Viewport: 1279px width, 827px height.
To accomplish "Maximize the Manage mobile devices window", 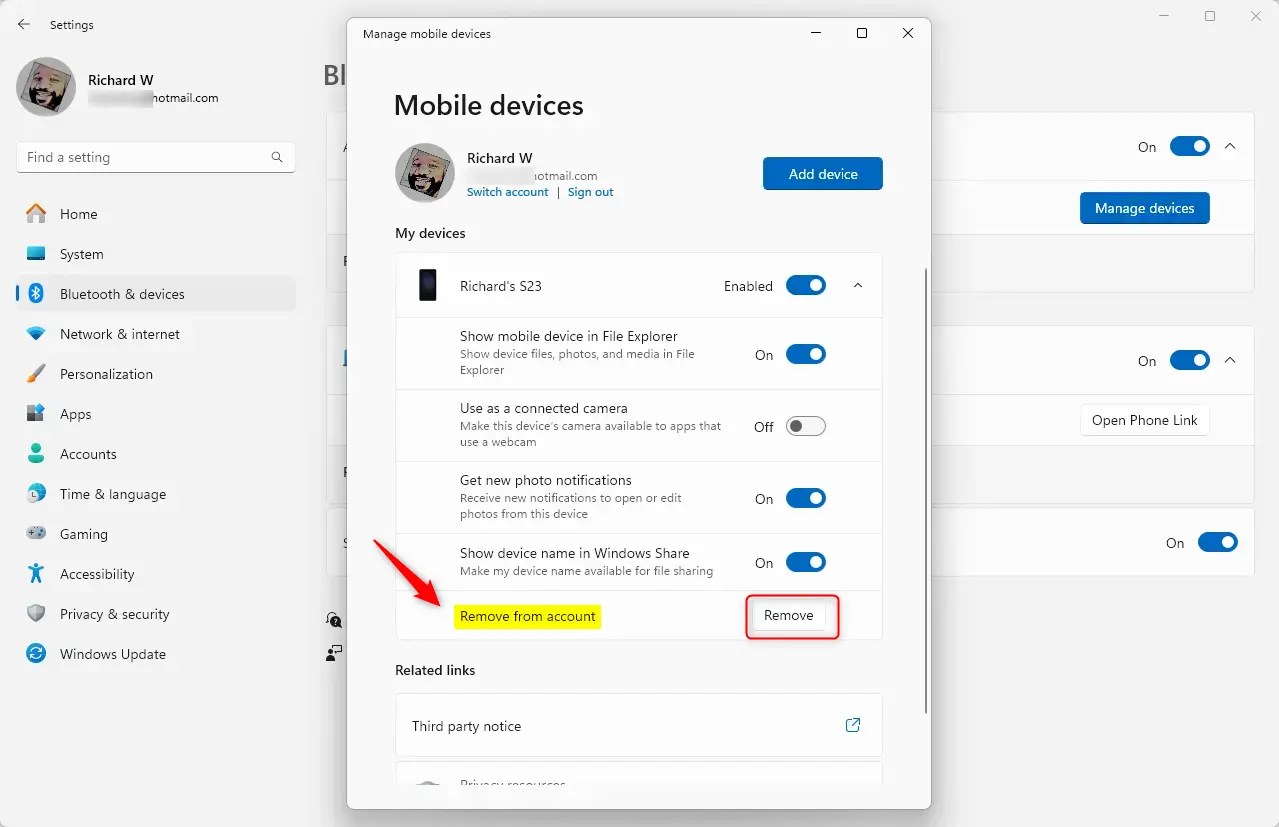I will point(862,33).
